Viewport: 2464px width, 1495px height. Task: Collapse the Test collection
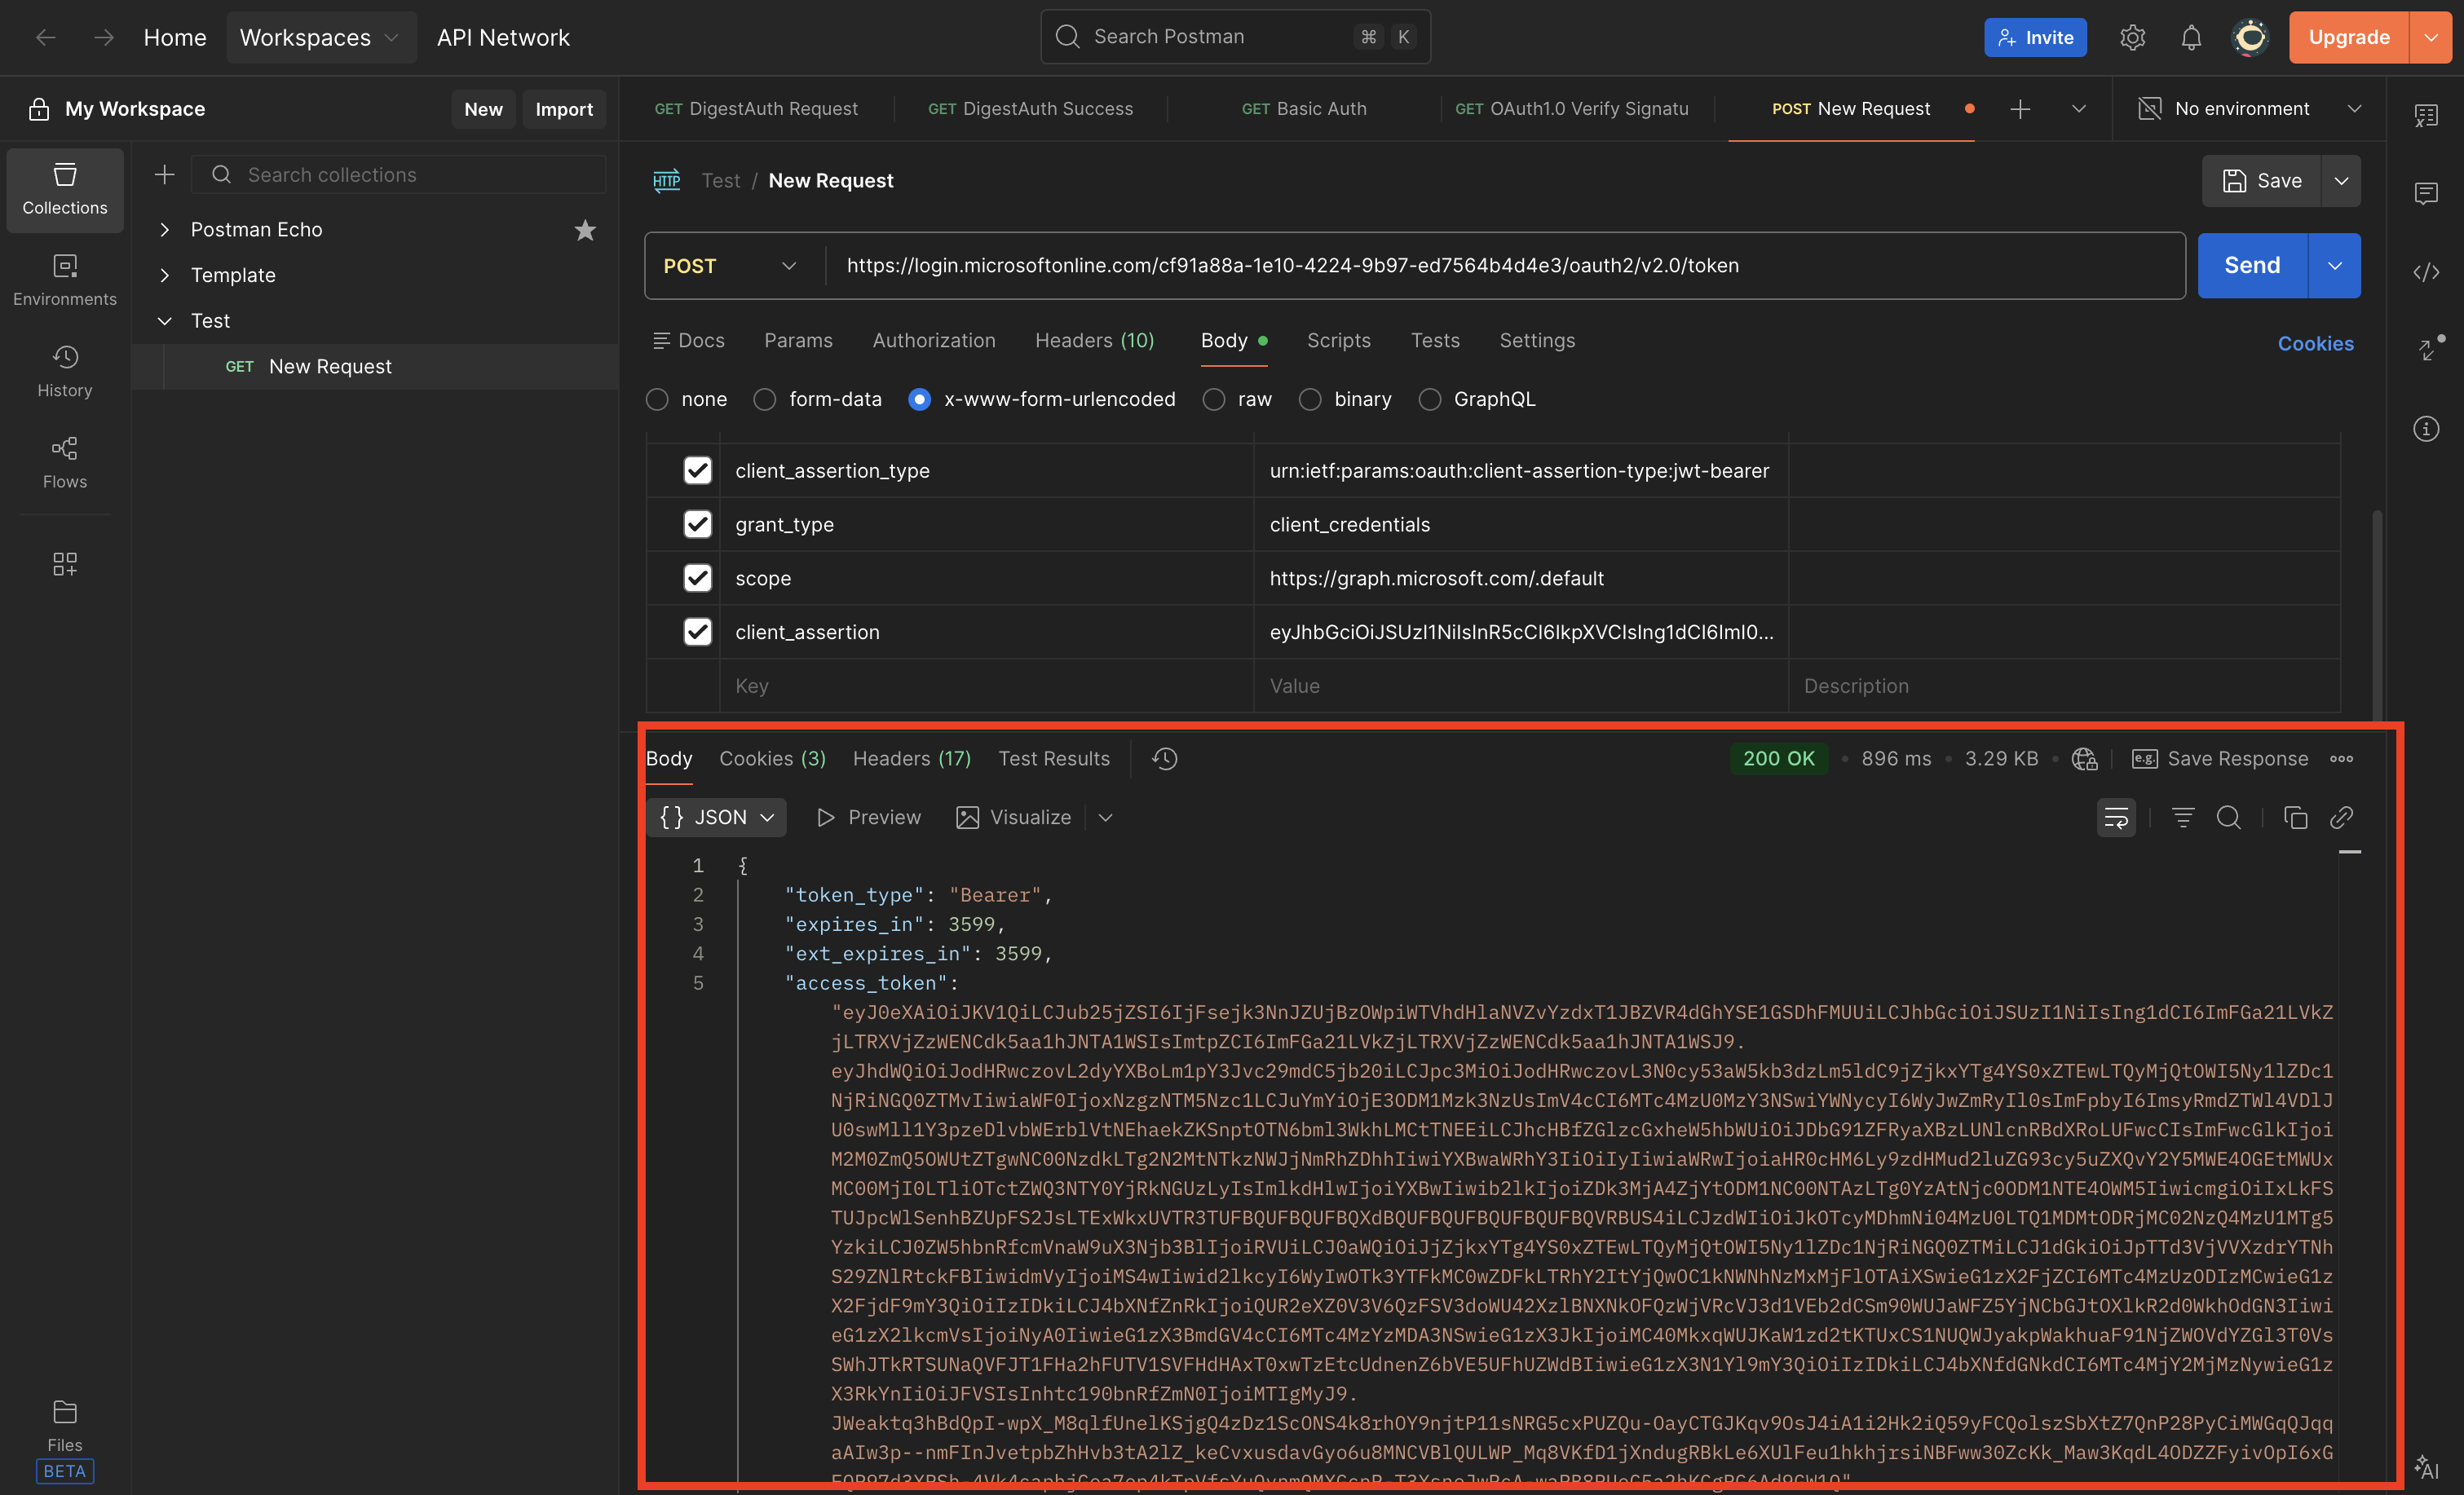(x=164, y=321)
